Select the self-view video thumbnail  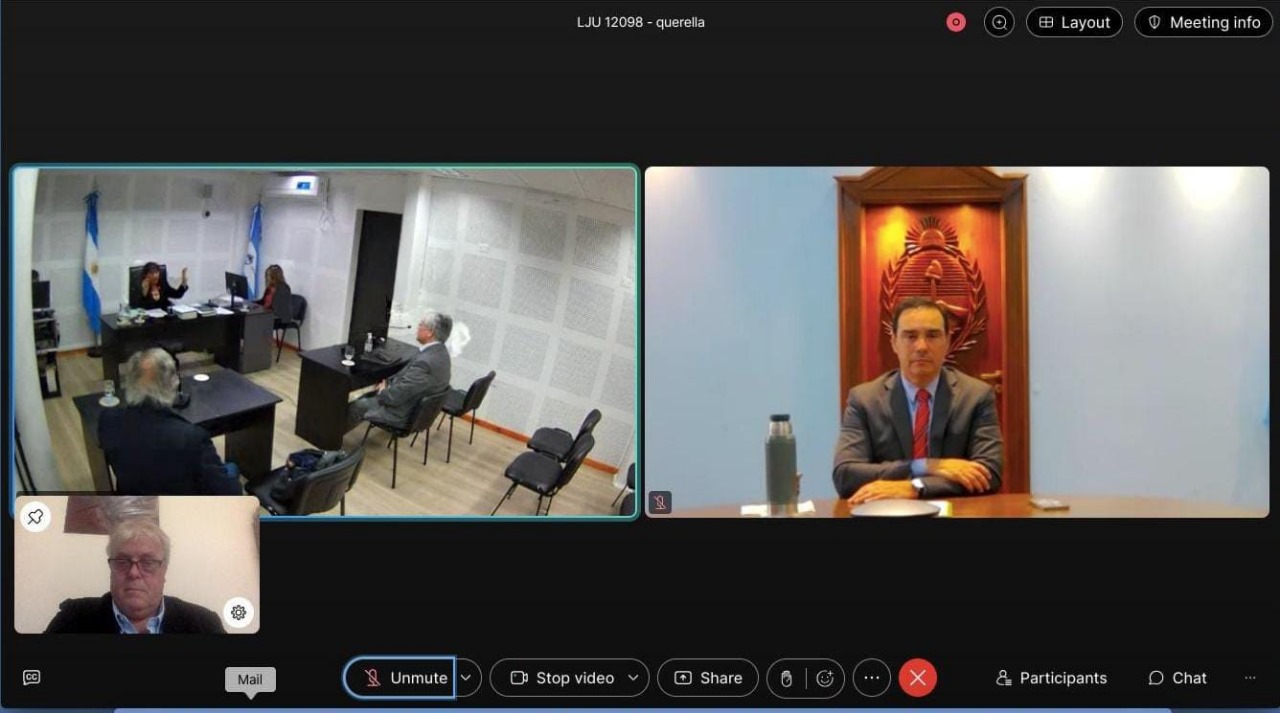137,565
